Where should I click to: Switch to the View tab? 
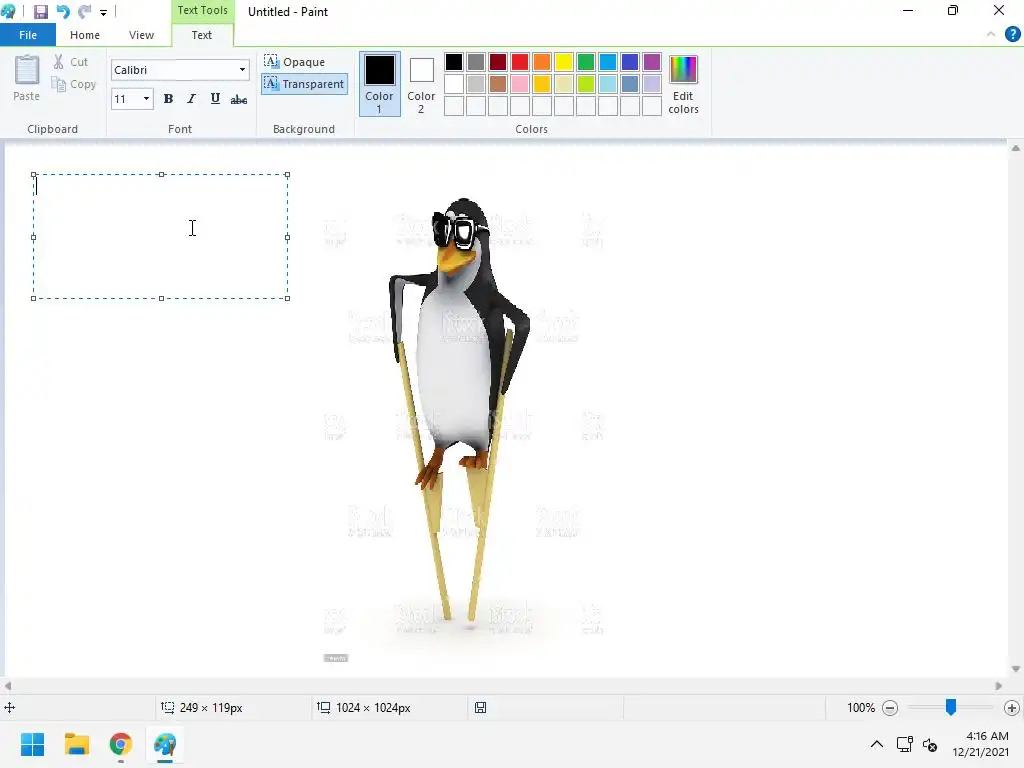pos(142,35)
